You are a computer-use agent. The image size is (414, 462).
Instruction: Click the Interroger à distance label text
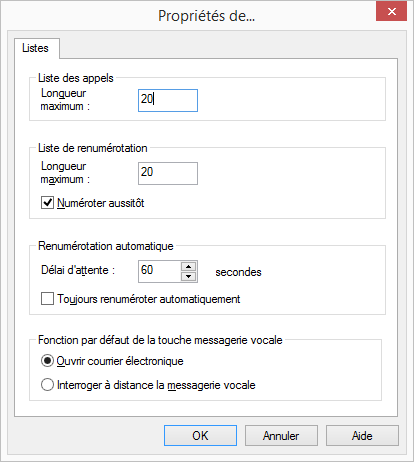click(156, 385)
